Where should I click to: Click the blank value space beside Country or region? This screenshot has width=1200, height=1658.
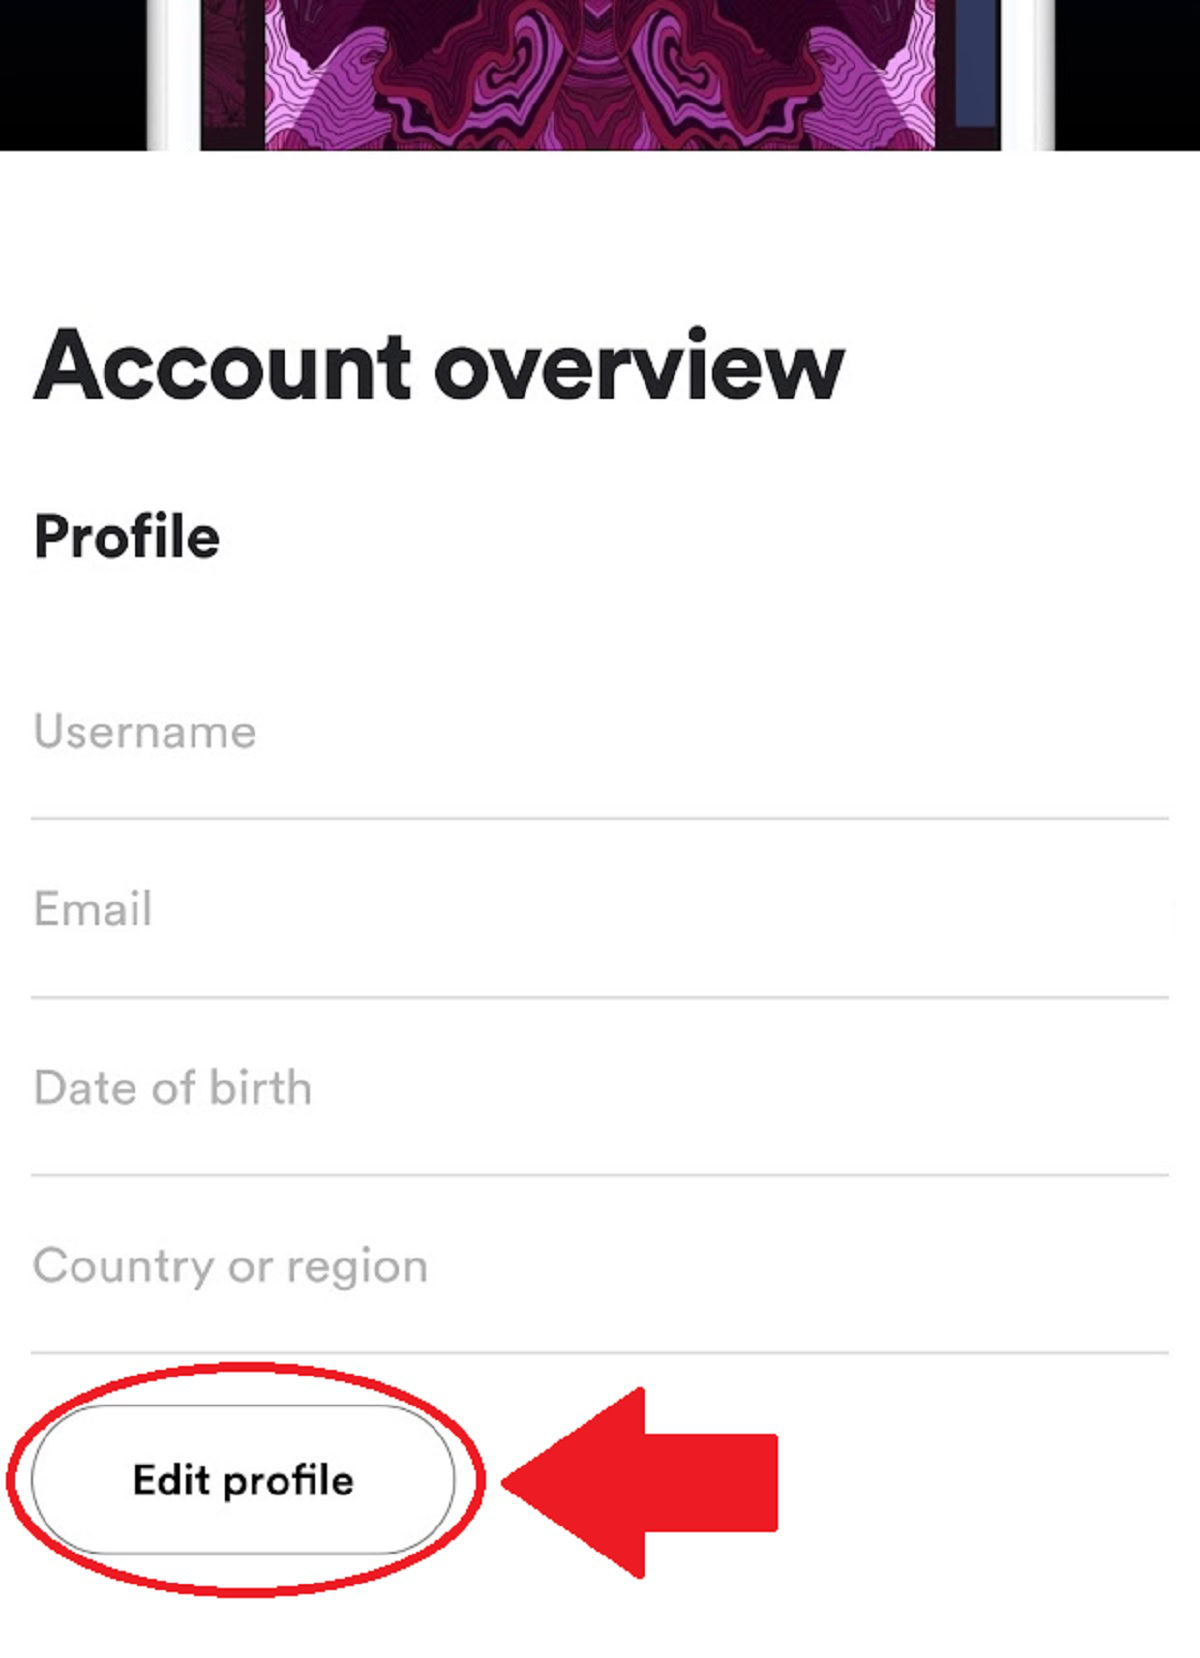[800, 1266]
